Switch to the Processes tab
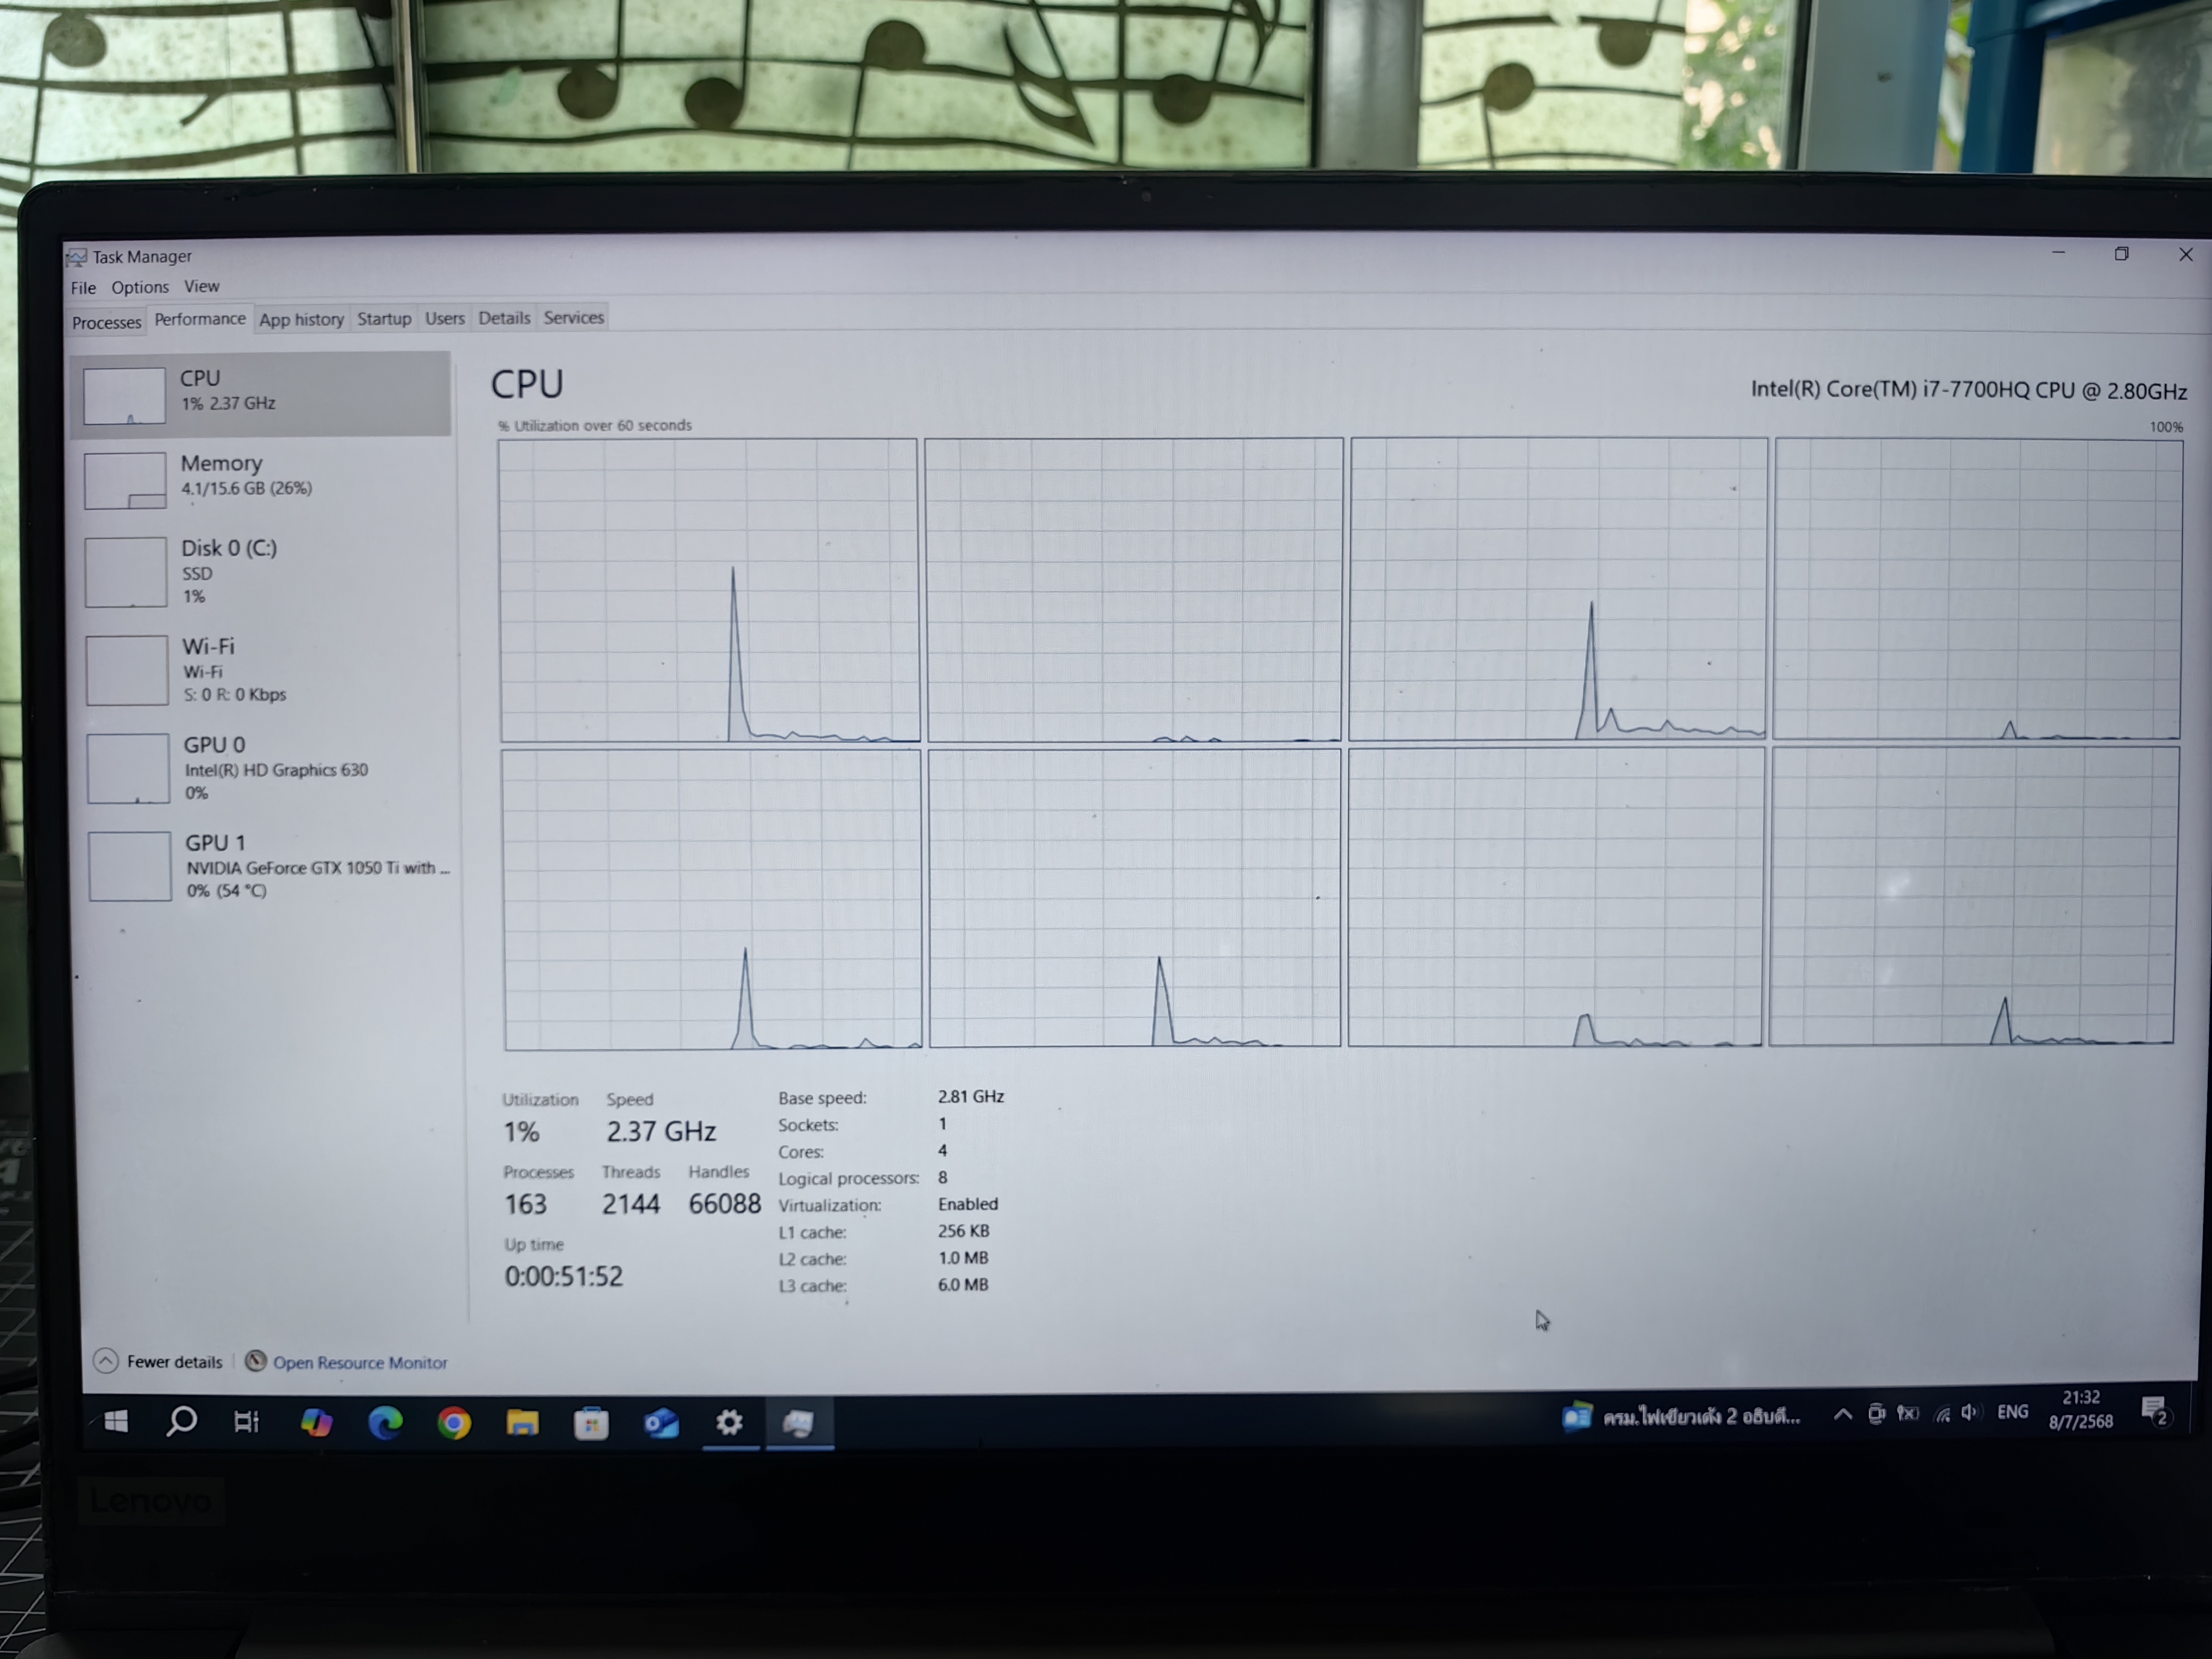This screenshot has height=1659, width=2212. [106, 322]
